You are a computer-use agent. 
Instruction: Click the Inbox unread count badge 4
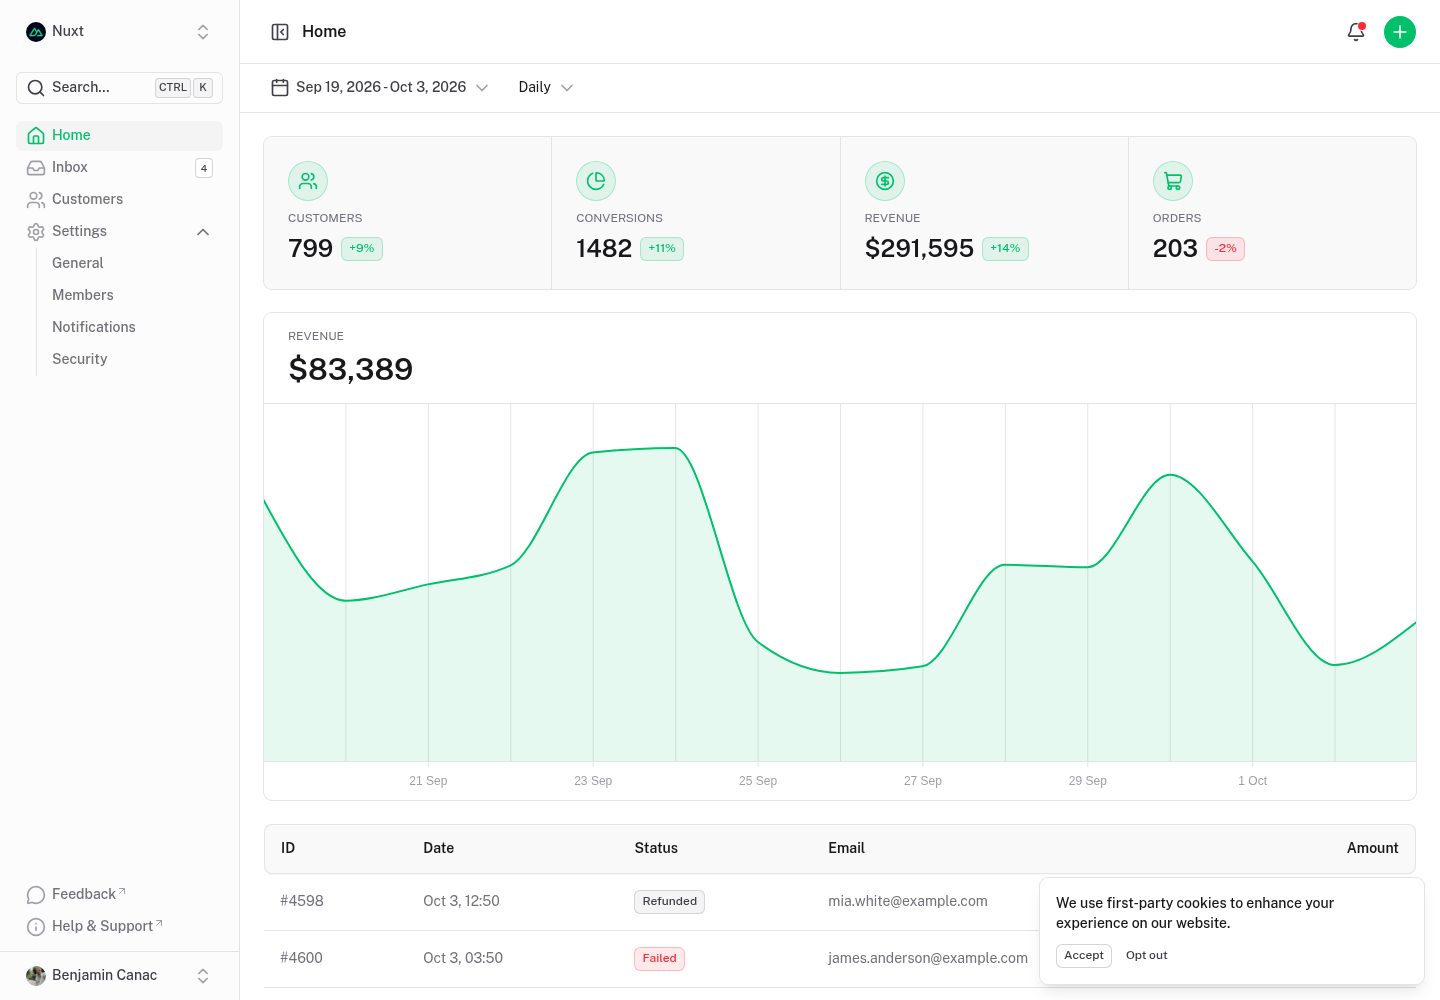pos(204,168)
